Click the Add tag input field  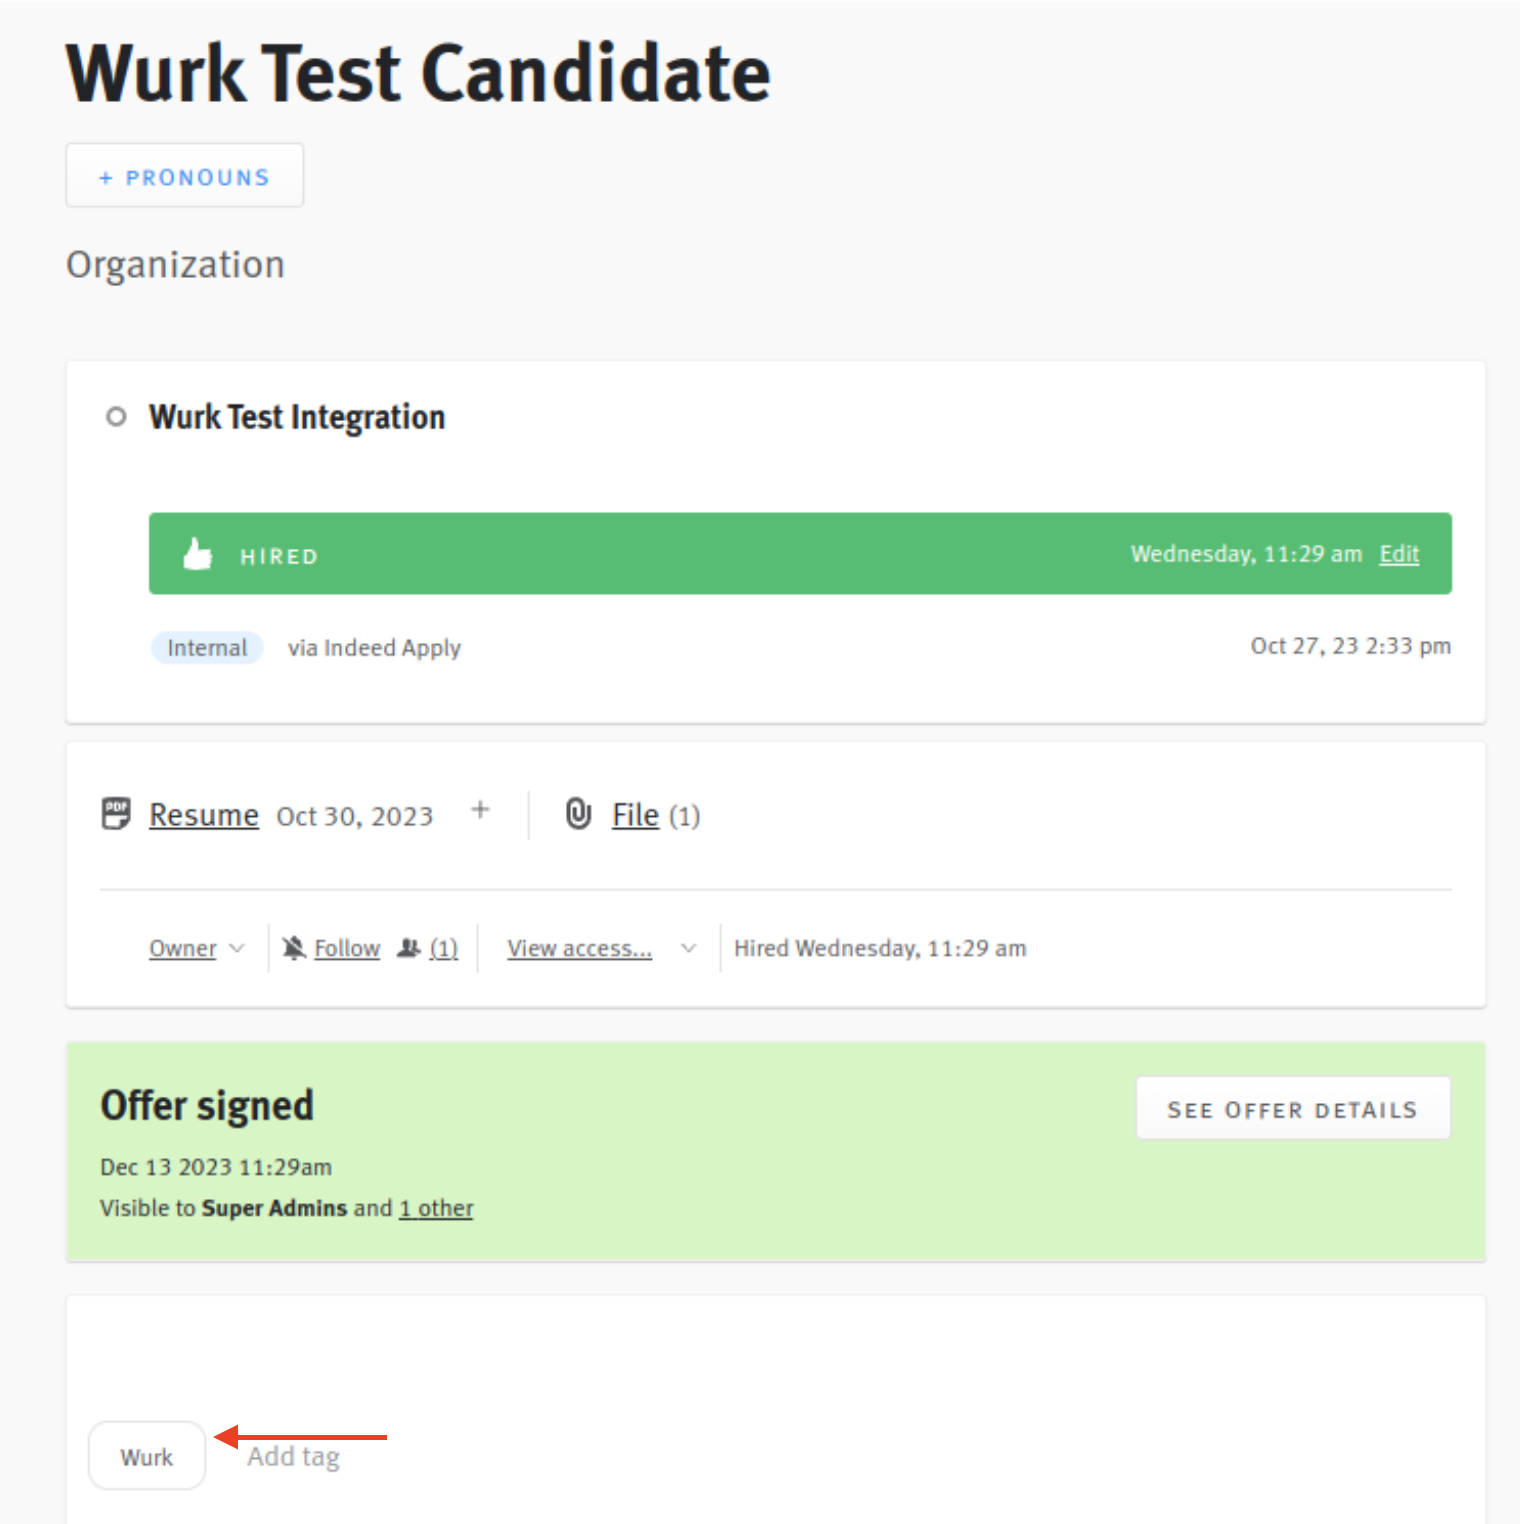point(294,1457)
